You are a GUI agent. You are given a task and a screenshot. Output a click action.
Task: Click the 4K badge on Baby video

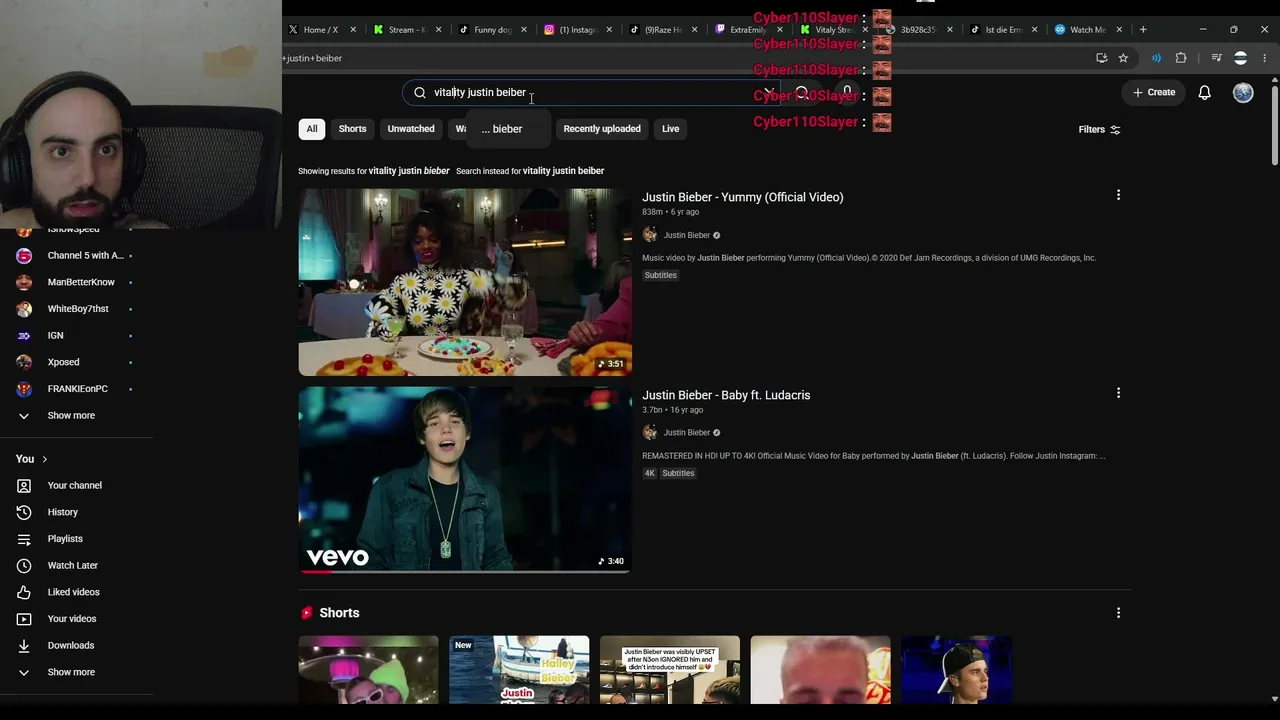(649, 473)
